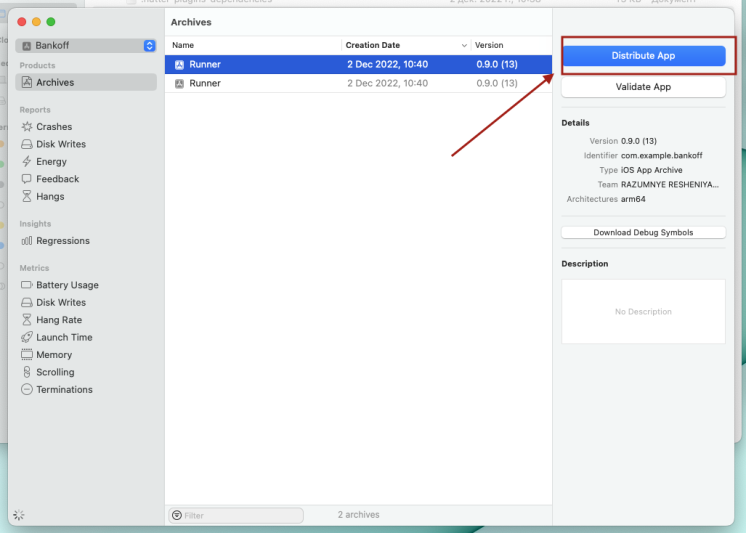746x533 pixels.
Task: Open the filter options icon menu
Action: [177, 515]
